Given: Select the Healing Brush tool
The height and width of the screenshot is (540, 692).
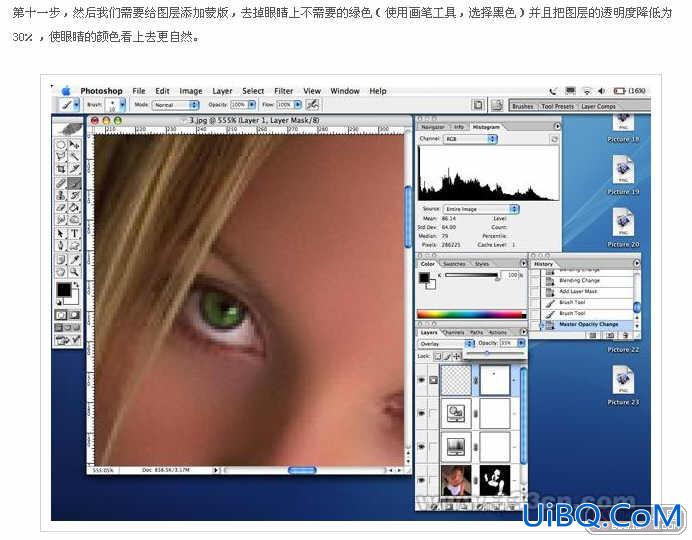Looking at the screenshot, I should coord(61,183).
